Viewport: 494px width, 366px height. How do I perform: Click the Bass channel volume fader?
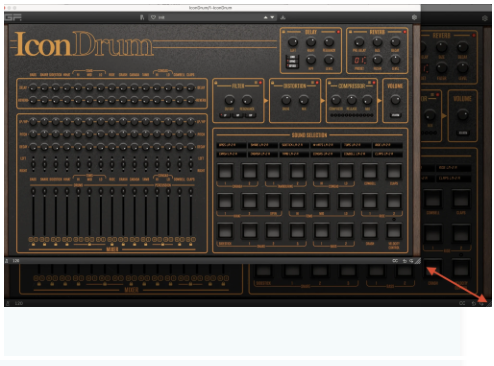coord(33,212)
